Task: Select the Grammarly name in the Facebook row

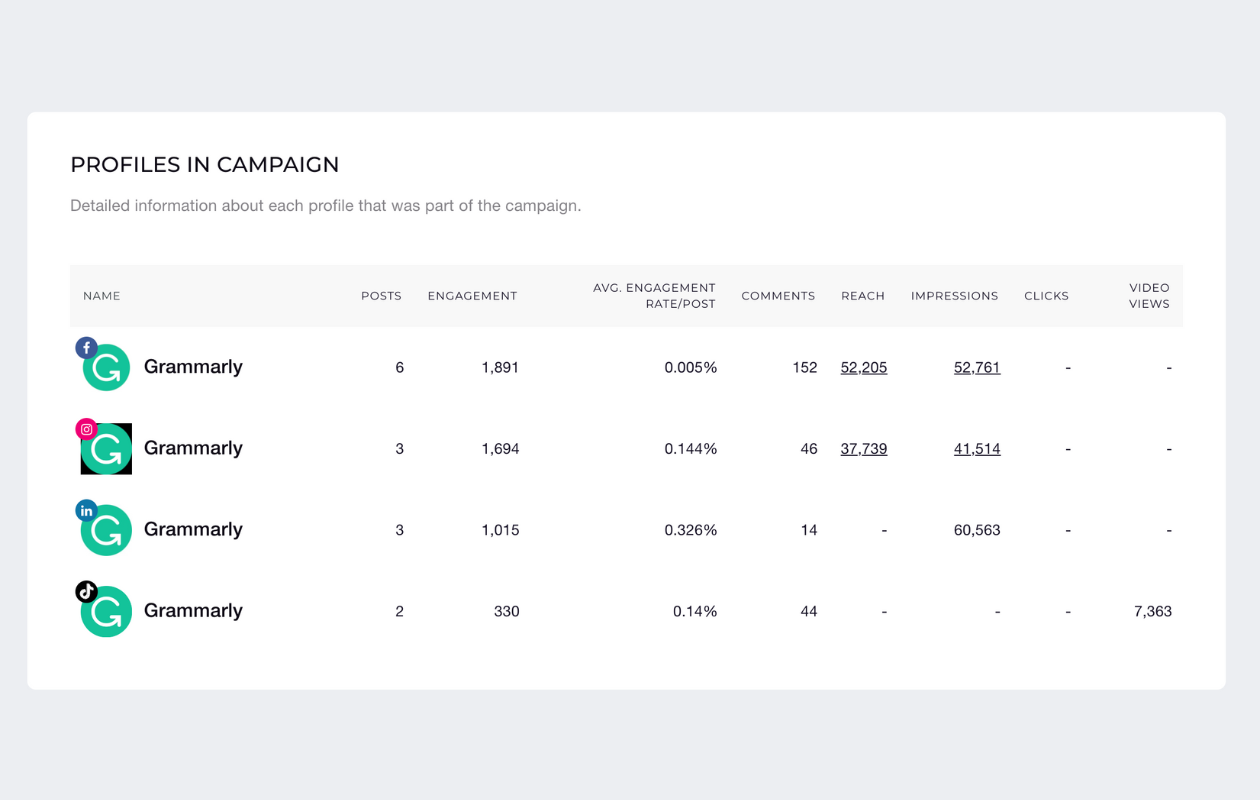Action: pyautogui.click(x=193, y=367)
